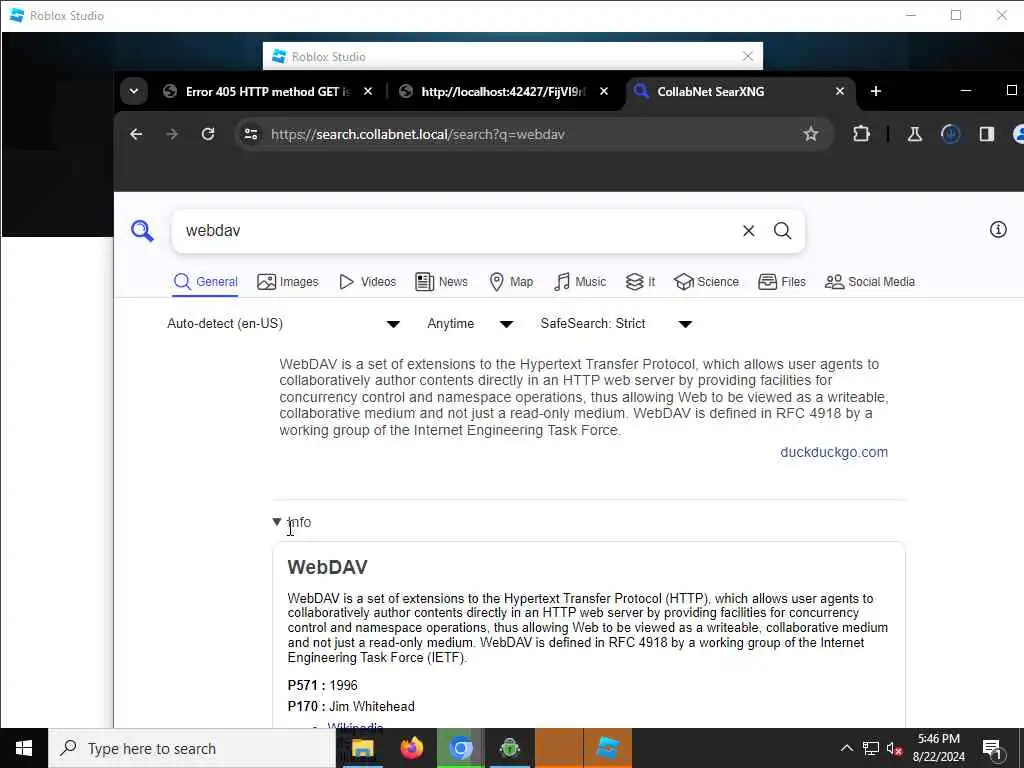The height and width of the screenshot is (768, 1024).
Task: Open the green bug app on taskbar
Action: pyautogui.click(x=509, y=748)
